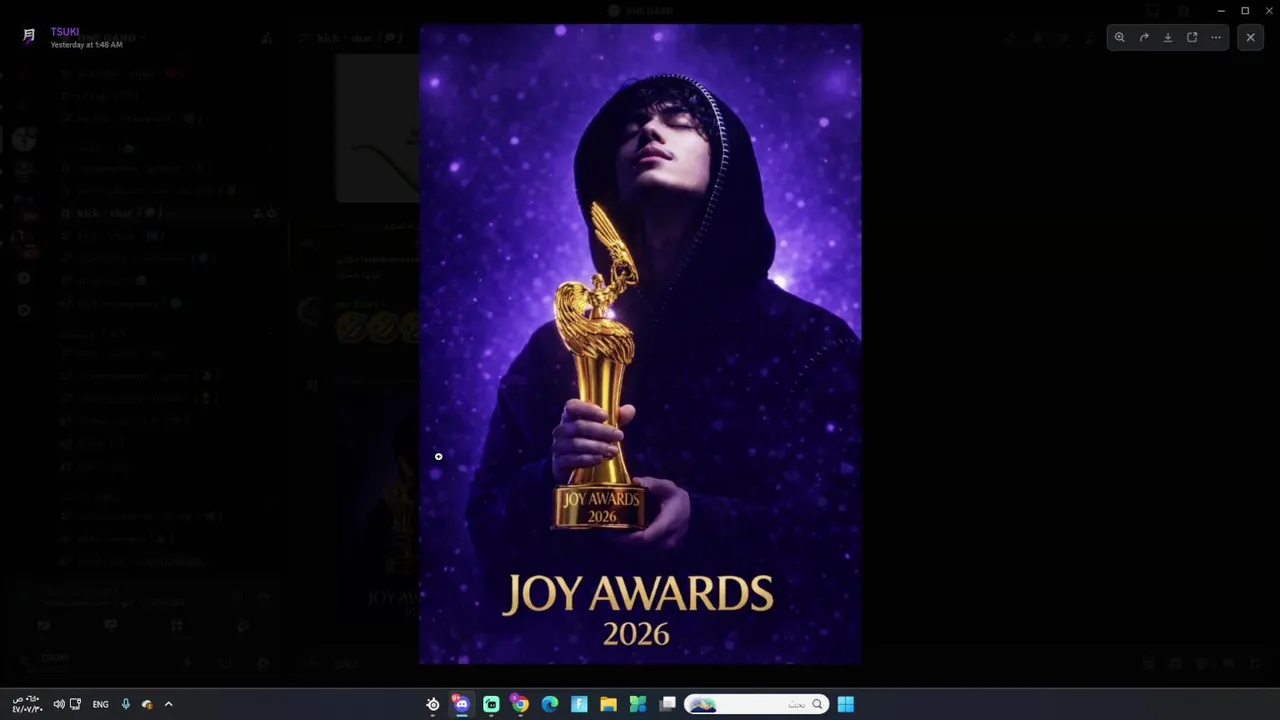
Task: Launch Google Chrome from the taskbar
Action: [x=520, y=704]
